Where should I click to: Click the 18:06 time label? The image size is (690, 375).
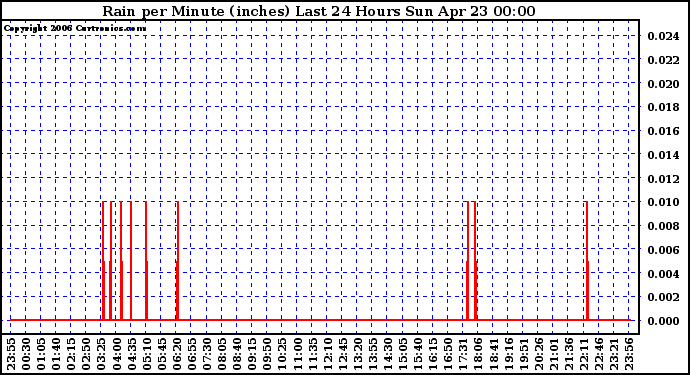point(478,354)
